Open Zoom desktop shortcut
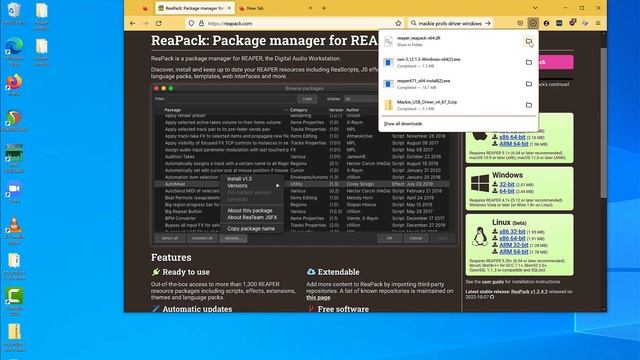Image resolution: width=640 pixels, height=360 pixels. click(x=14, y=192)
